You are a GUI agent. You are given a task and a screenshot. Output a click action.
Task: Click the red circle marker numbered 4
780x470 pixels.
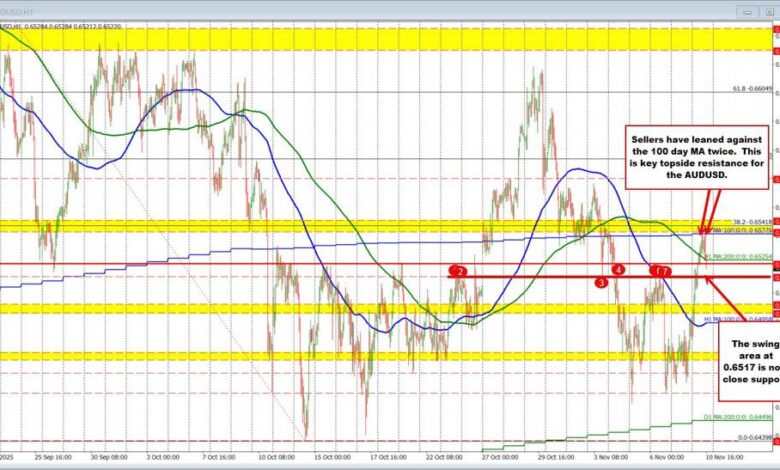pos(619,270)
